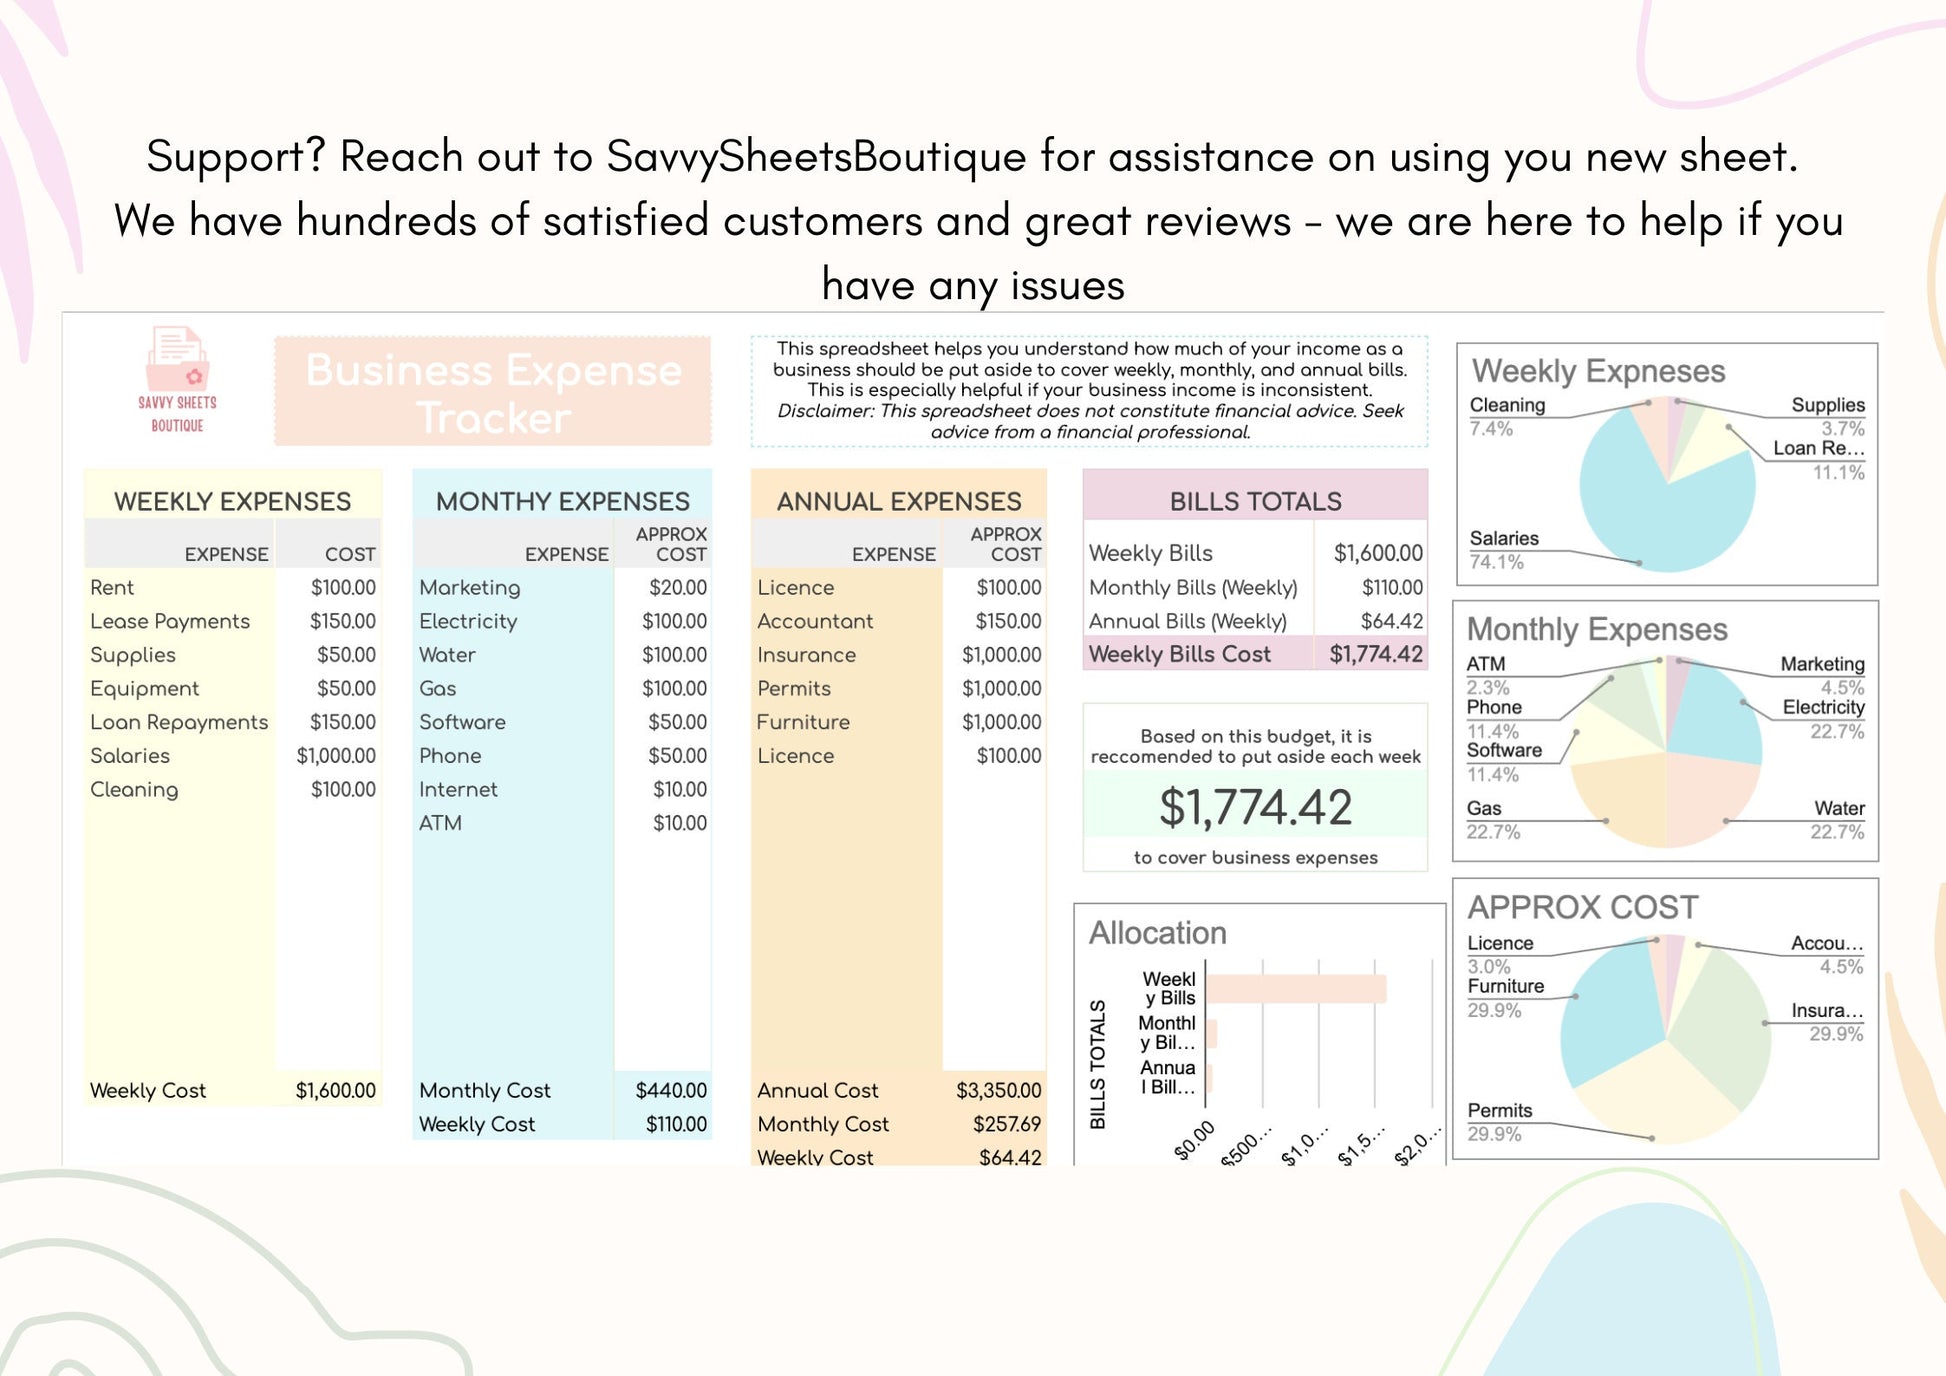This screenshot has height=1376, width=1946.
Task: Select the Monthly Bills (Weekly) $110.00 value
Action: (x=1391, y=588)
